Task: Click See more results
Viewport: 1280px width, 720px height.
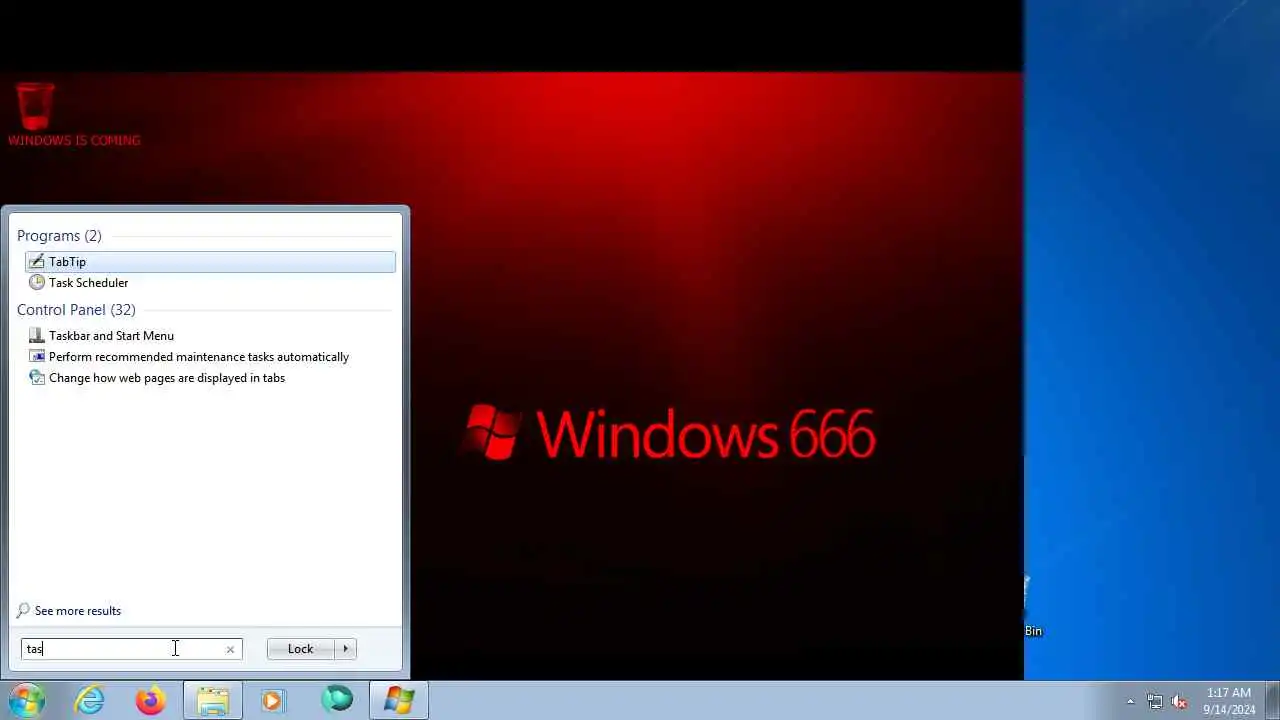Action: (78, 611)
